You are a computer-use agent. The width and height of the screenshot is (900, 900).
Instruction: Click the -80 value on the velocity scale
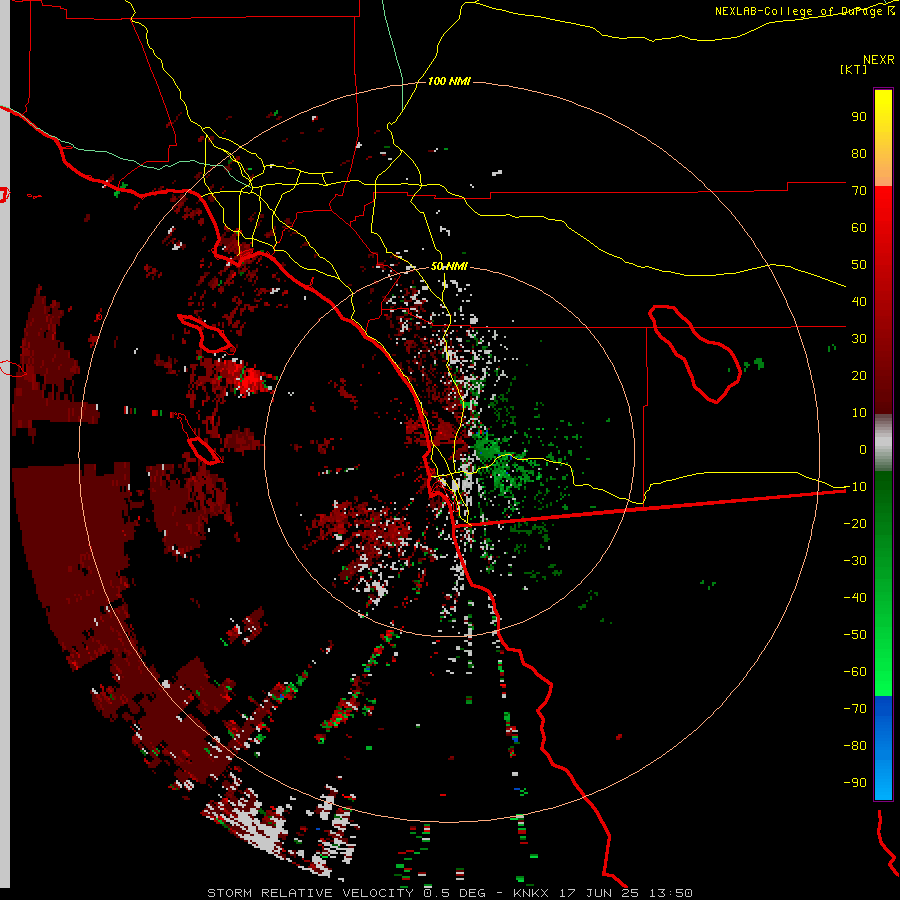pyautogui.click(x=855, y=746)
